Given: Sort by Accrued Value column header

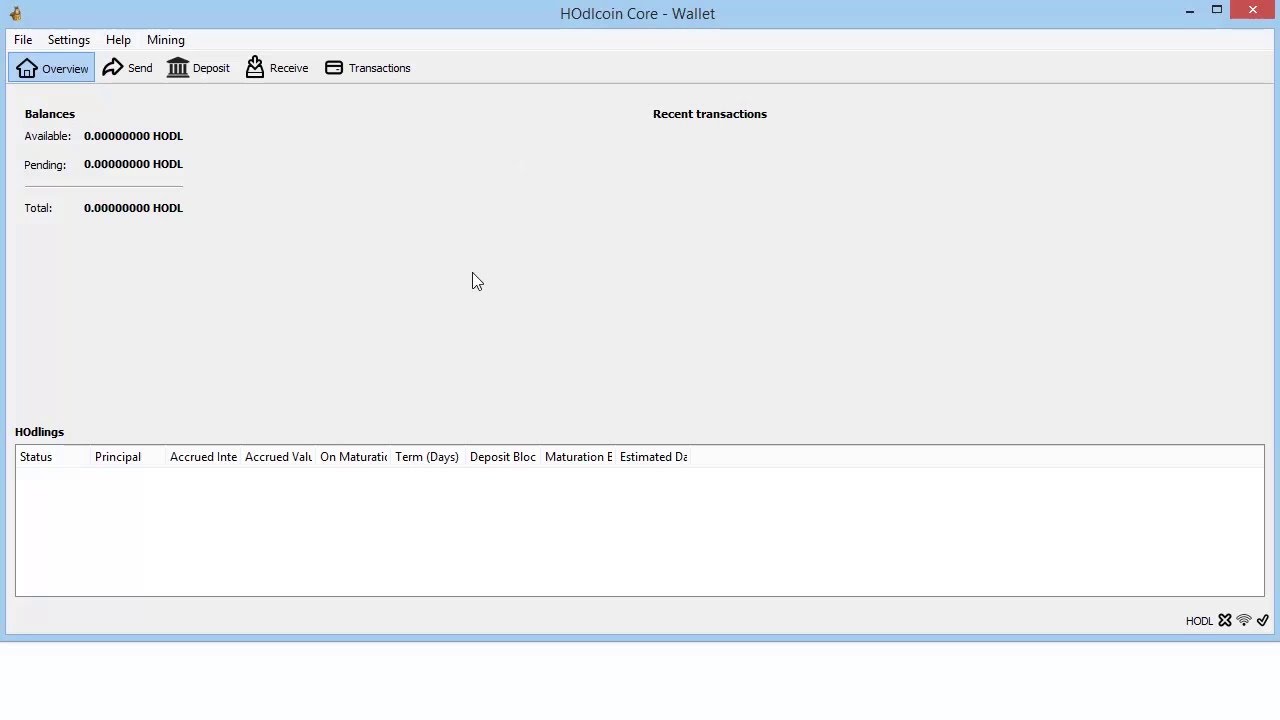Looking at the screenshot, I should point(278,457).
